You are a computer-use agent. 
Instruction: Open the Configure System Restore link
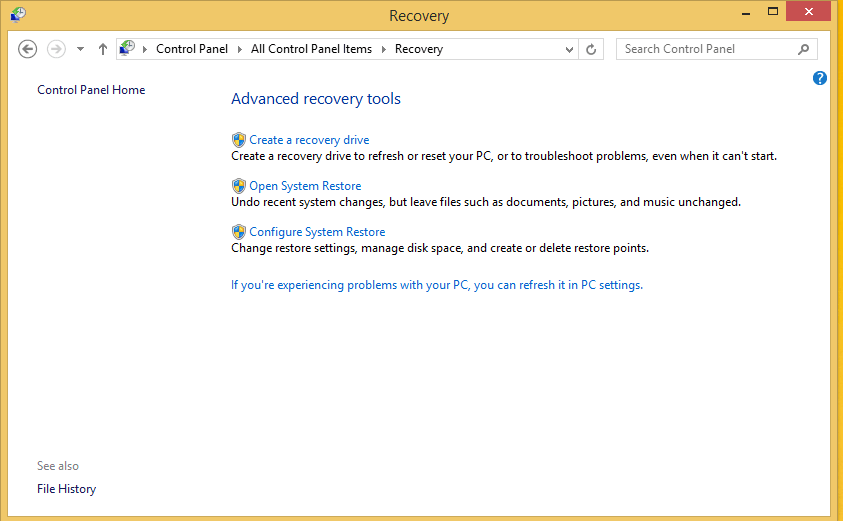coord(317,232)
